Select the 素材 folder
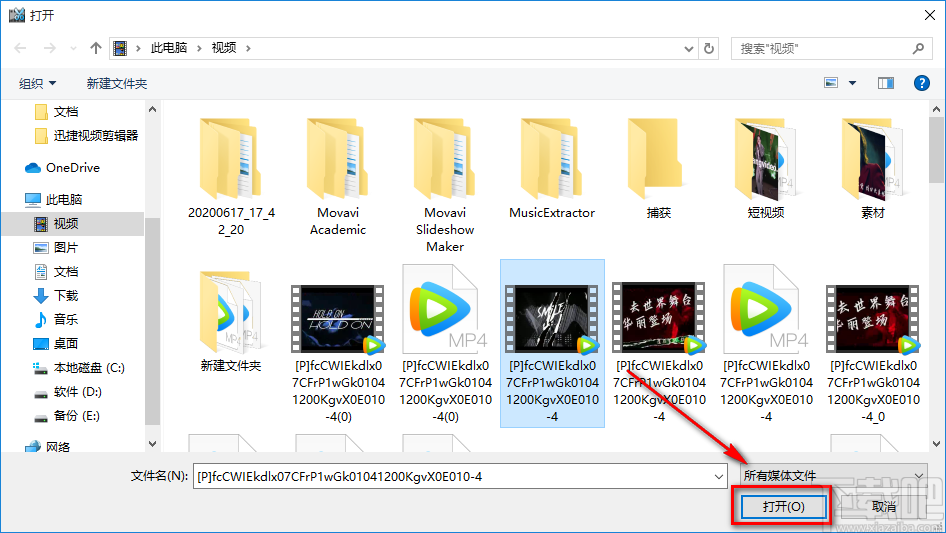The height and width of the screenshot is (533, 946). [872, 169]
